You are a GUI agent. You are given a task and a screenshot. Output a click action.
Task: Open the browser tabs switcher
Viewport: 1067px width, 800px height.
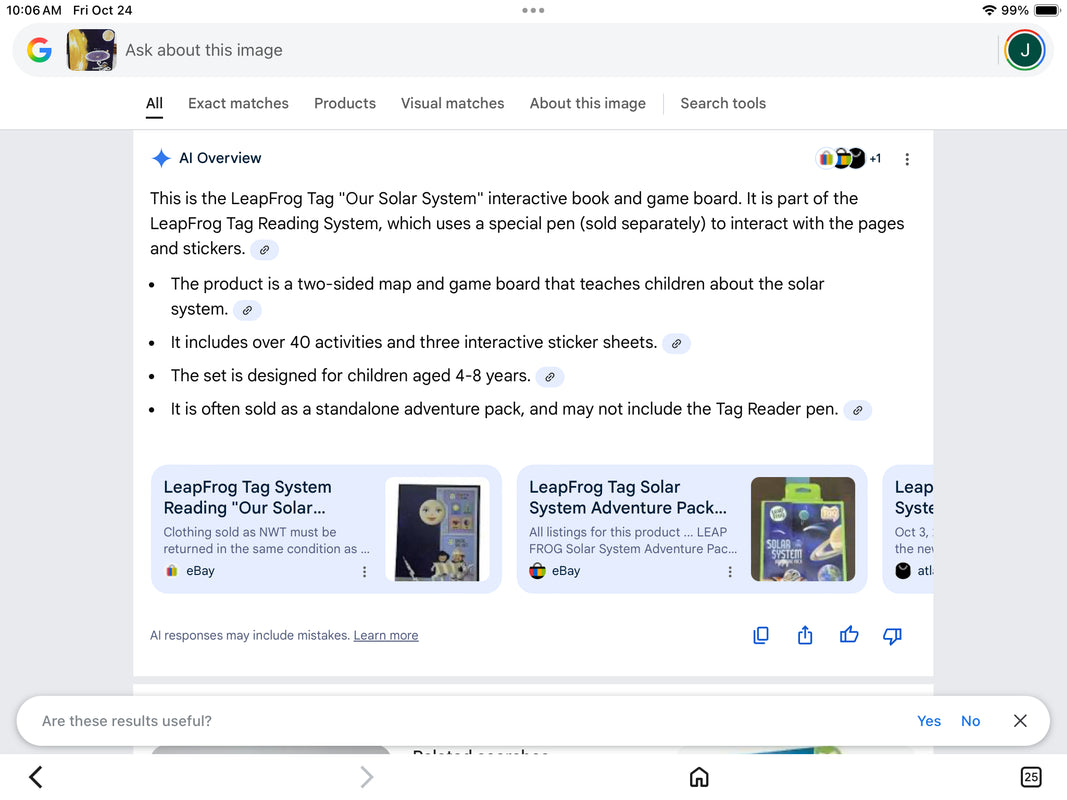(x=1030, y=777)
